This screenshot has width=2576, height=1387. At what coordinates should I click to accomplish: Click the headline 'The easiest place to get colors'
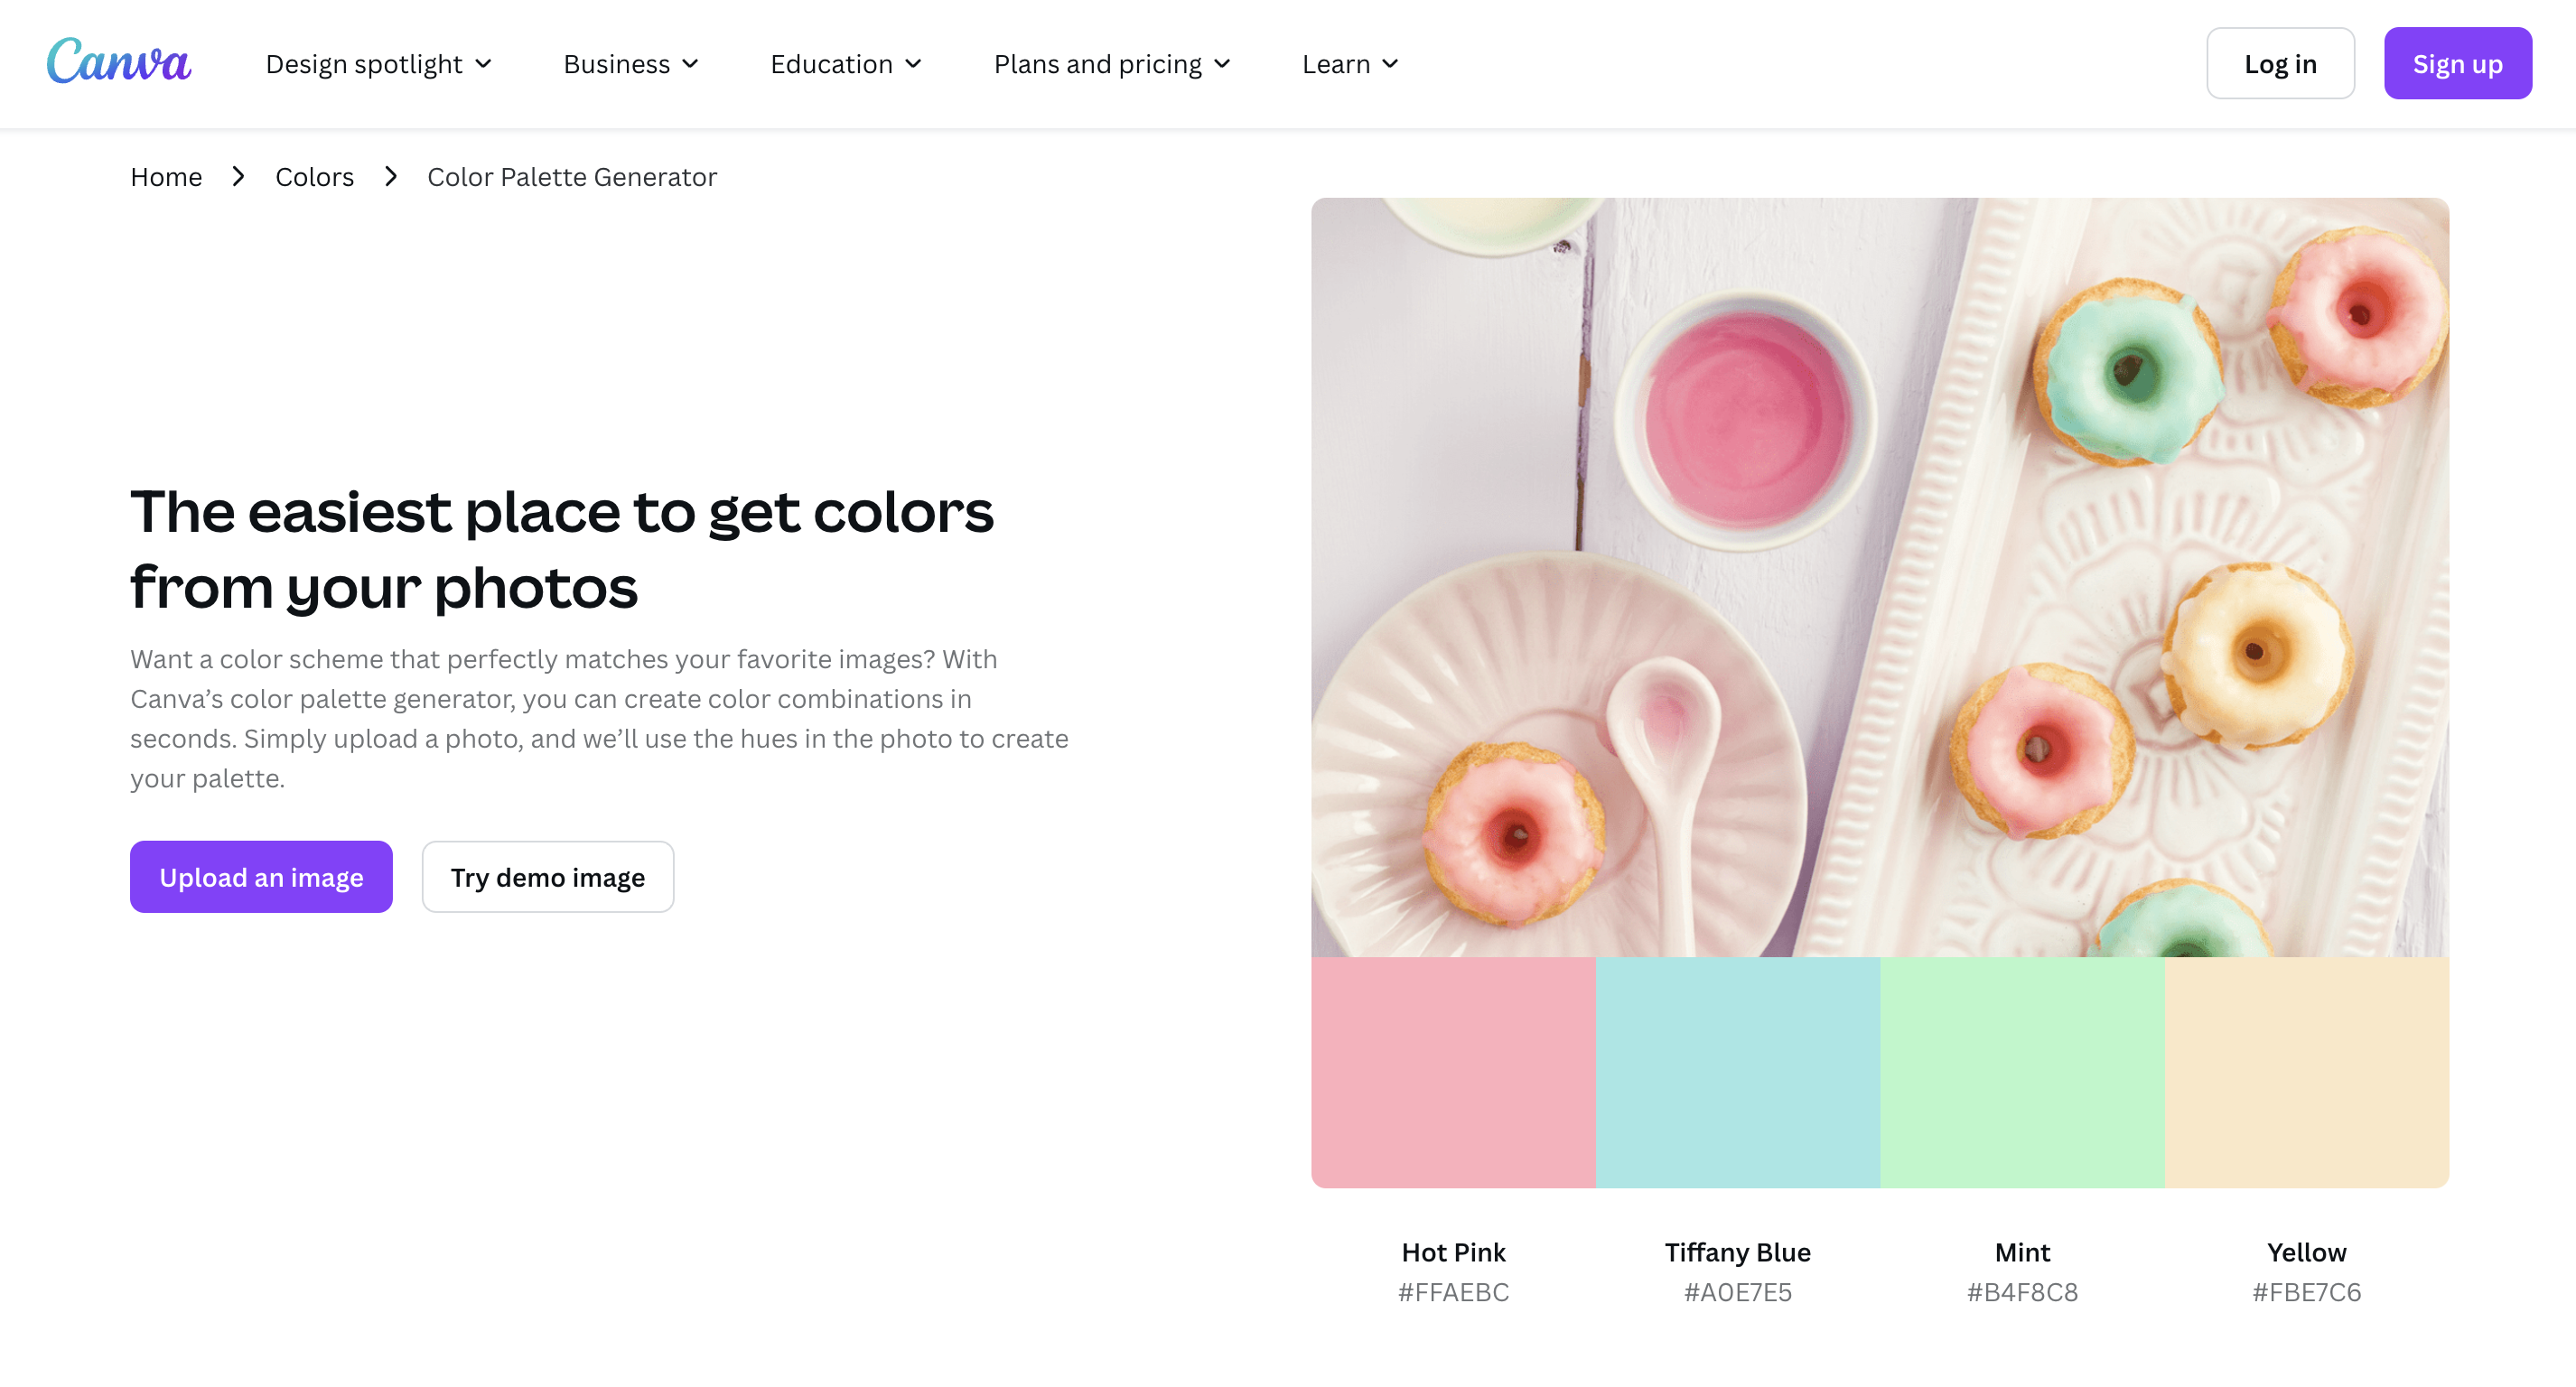tap(562, 512)
